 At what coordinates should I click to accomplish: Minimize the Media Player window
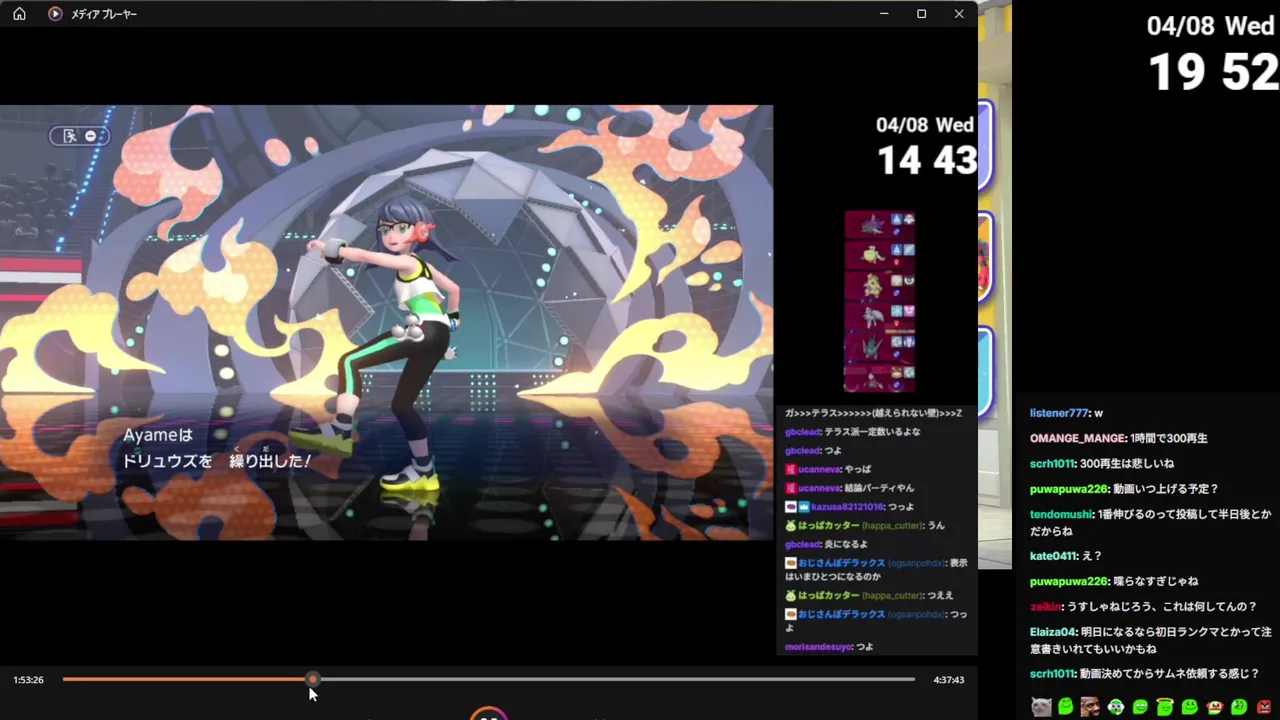(x=884, y=14)
